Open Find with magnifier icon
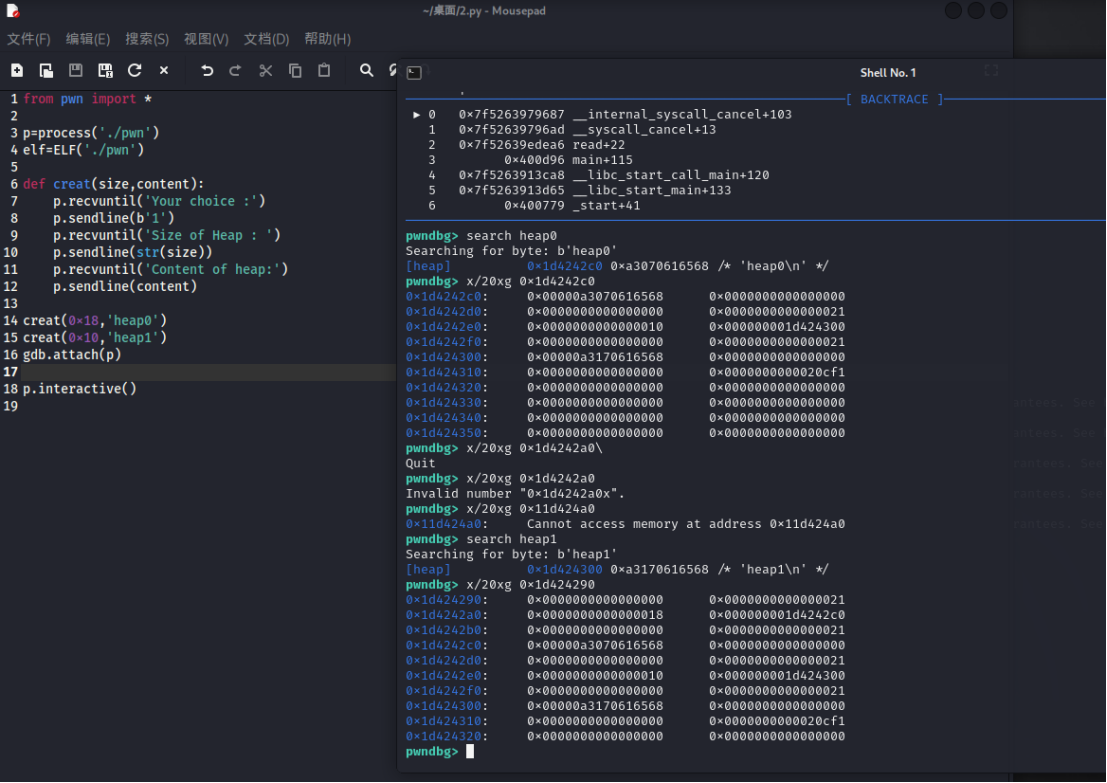The height and width of the screenshot is (783, 1107). (x=367, y=70)
